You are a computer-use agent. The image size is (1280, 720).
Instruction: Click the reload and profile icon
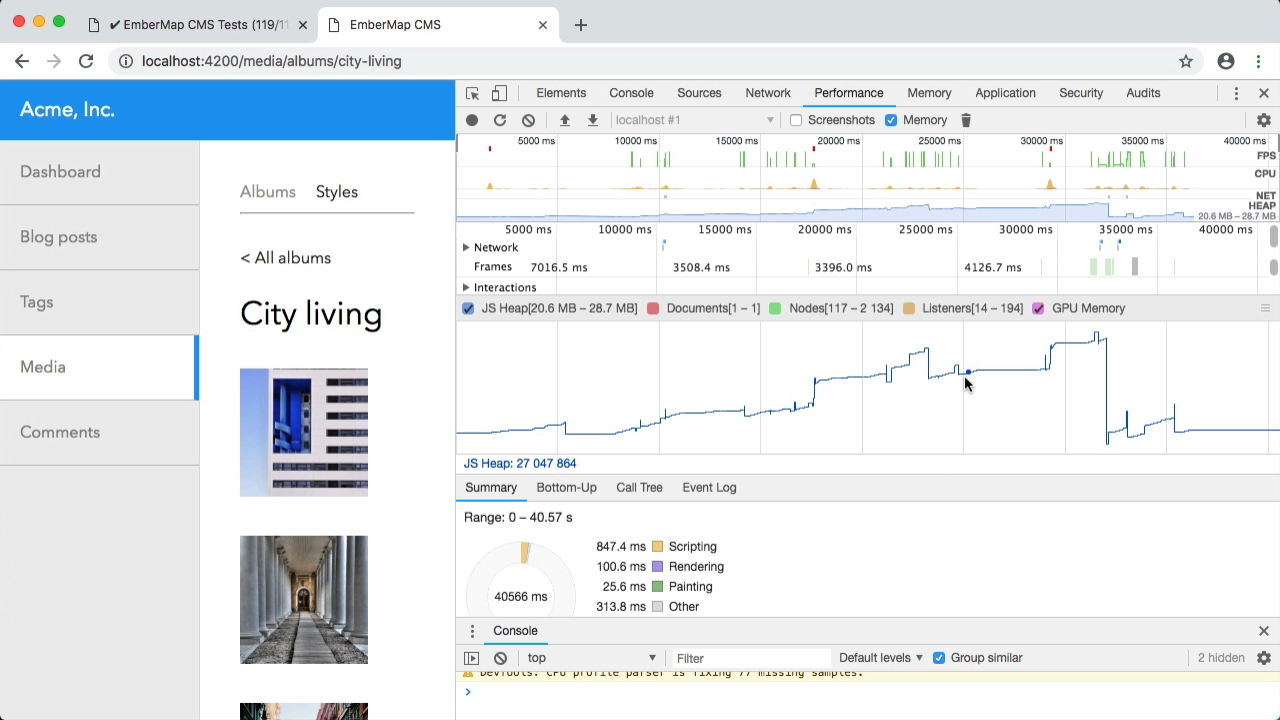500,120
